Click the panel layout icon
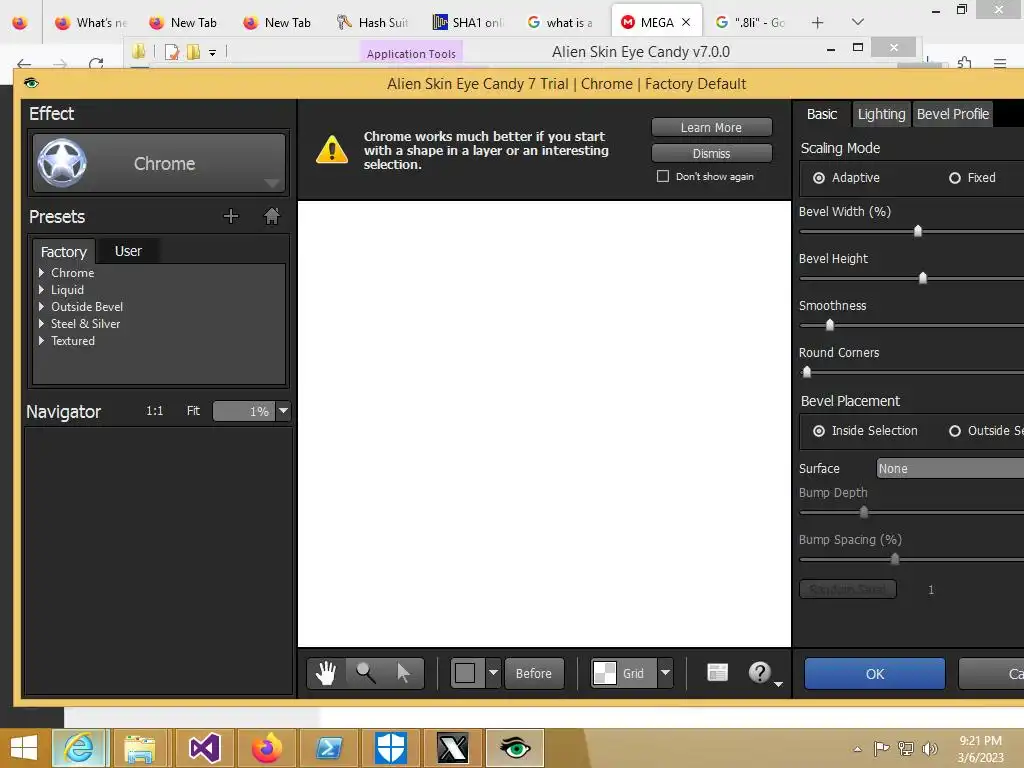The height and width of the screenshot is (768, 1024). [717, 672]
